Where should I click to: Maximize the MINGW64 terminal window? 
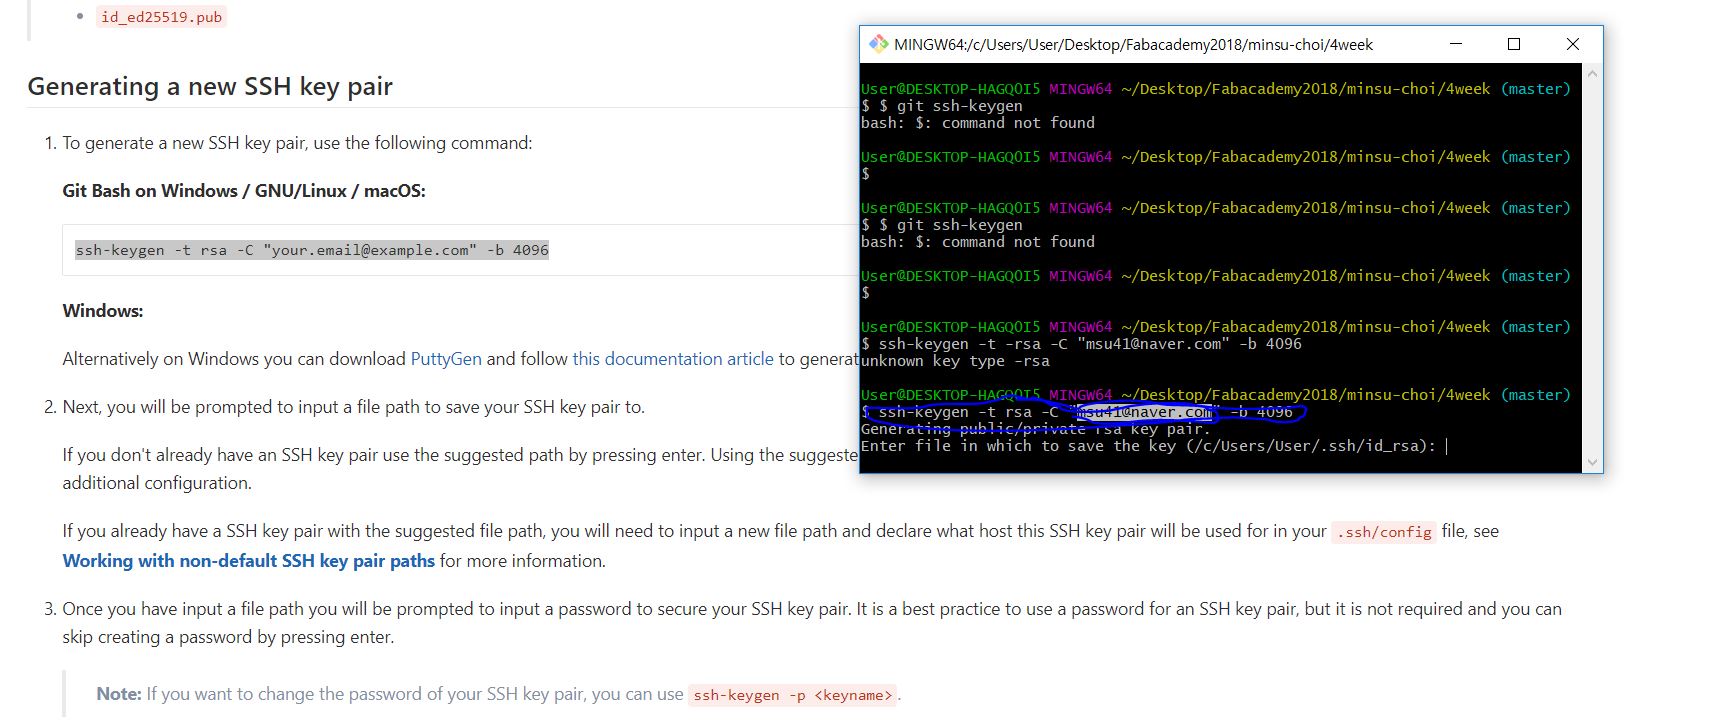[1514, 44]
